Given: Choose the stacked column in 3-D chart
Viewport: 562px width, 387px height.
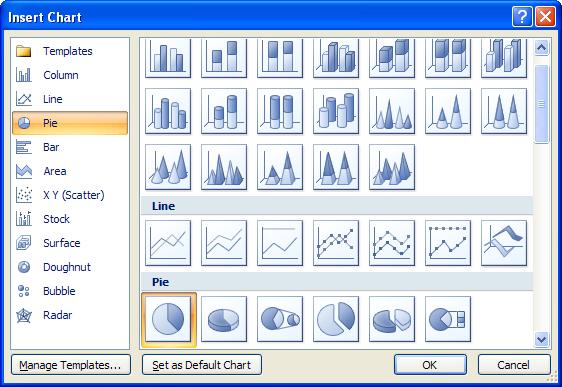Looking at the screenshot, I should coord(392,58).
